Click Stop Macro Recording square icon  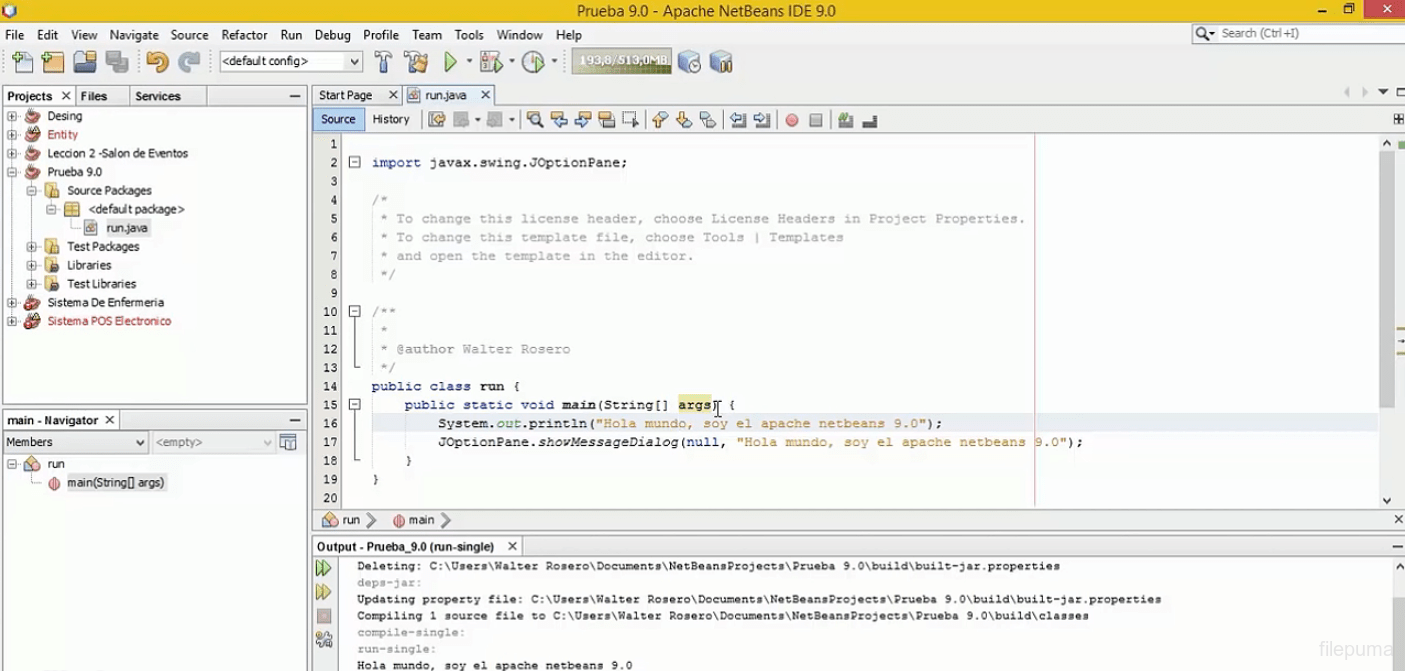pyautogui.click(x=816, y=120)
